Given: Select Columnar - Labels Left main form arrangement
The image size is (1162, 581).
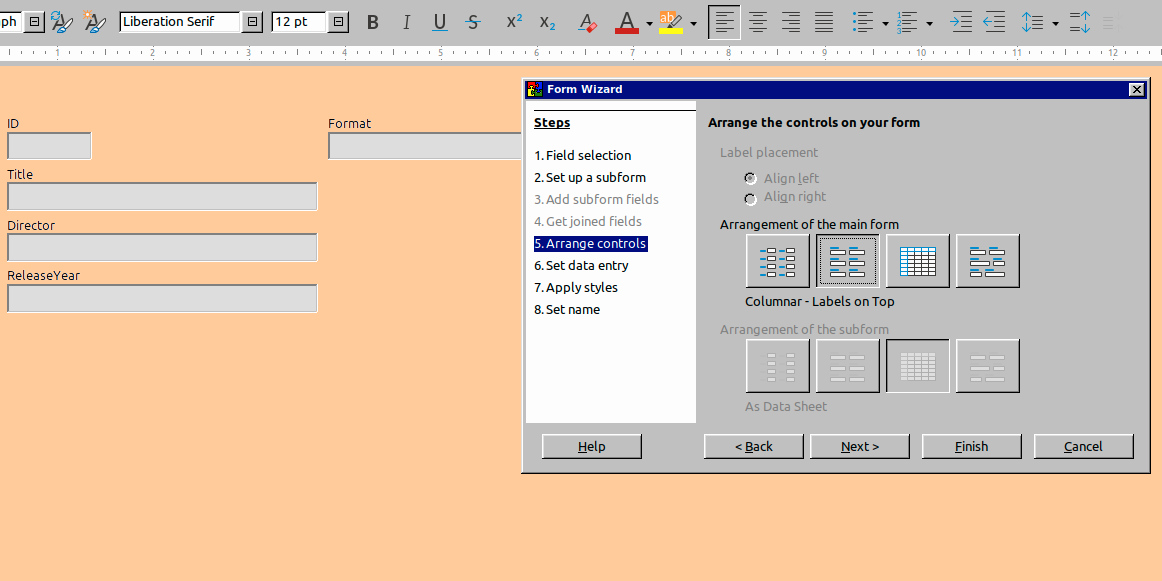Looking at the screenshot, I should (777, 261).
